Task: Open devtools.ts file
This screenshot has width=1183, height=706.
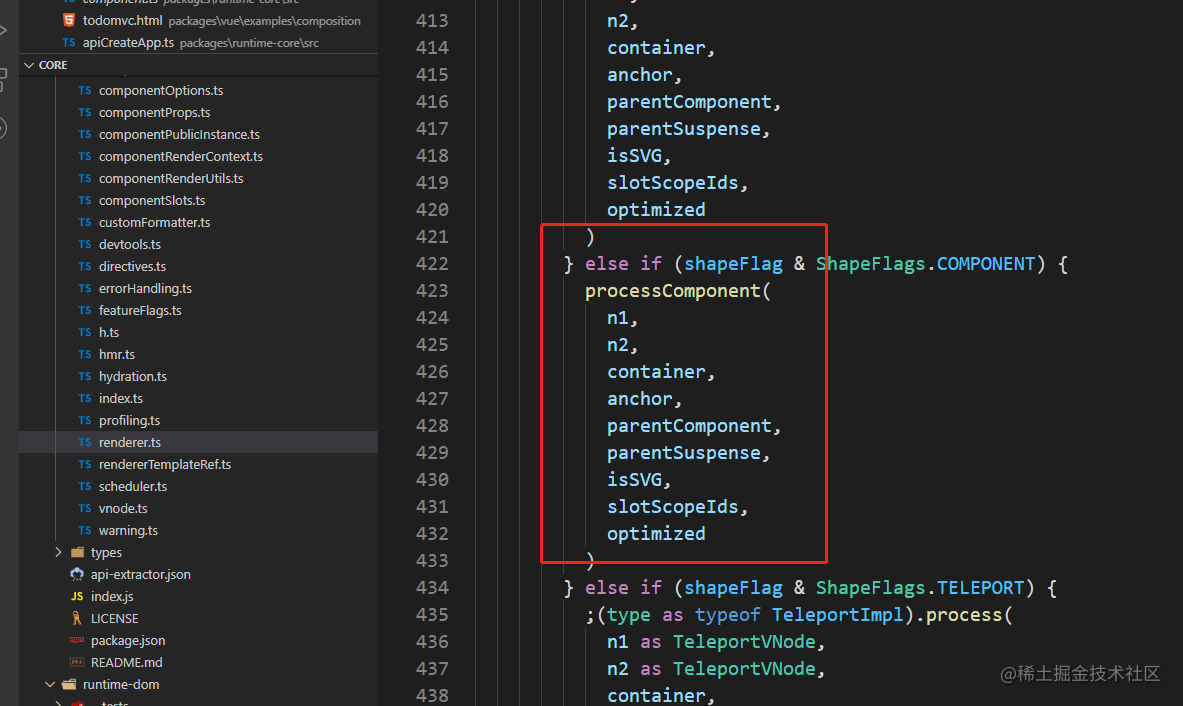Action: click(129, 244)
